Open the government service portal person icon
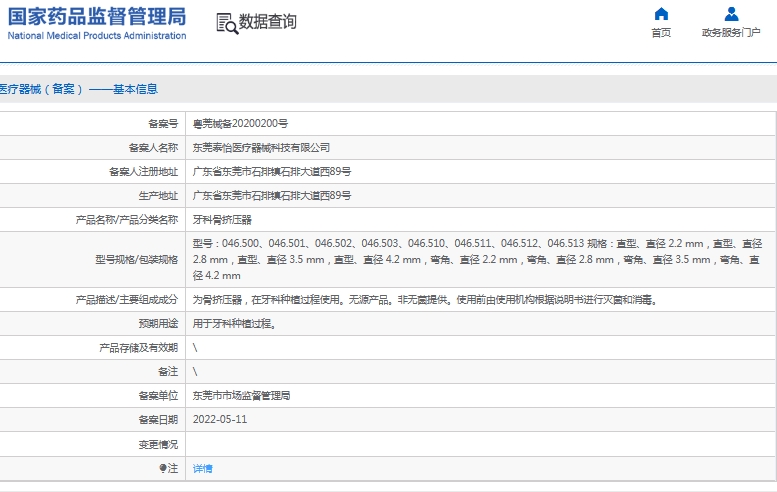Viewport: 777px width, 492px height. [x=731, y=14]
